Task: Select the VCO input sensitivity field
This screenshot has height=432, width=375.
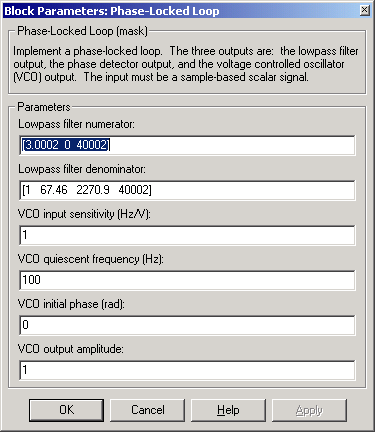Action: pos(187,235)
